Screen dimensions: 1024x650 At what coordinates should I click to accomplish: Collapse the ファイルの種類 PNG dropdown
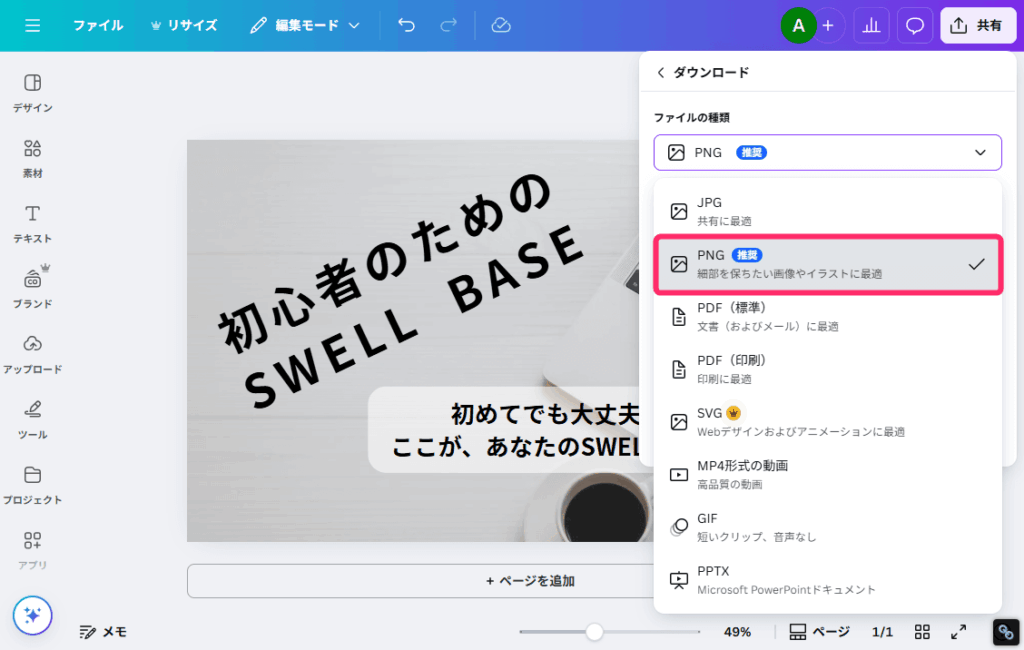tap(827, 152)
